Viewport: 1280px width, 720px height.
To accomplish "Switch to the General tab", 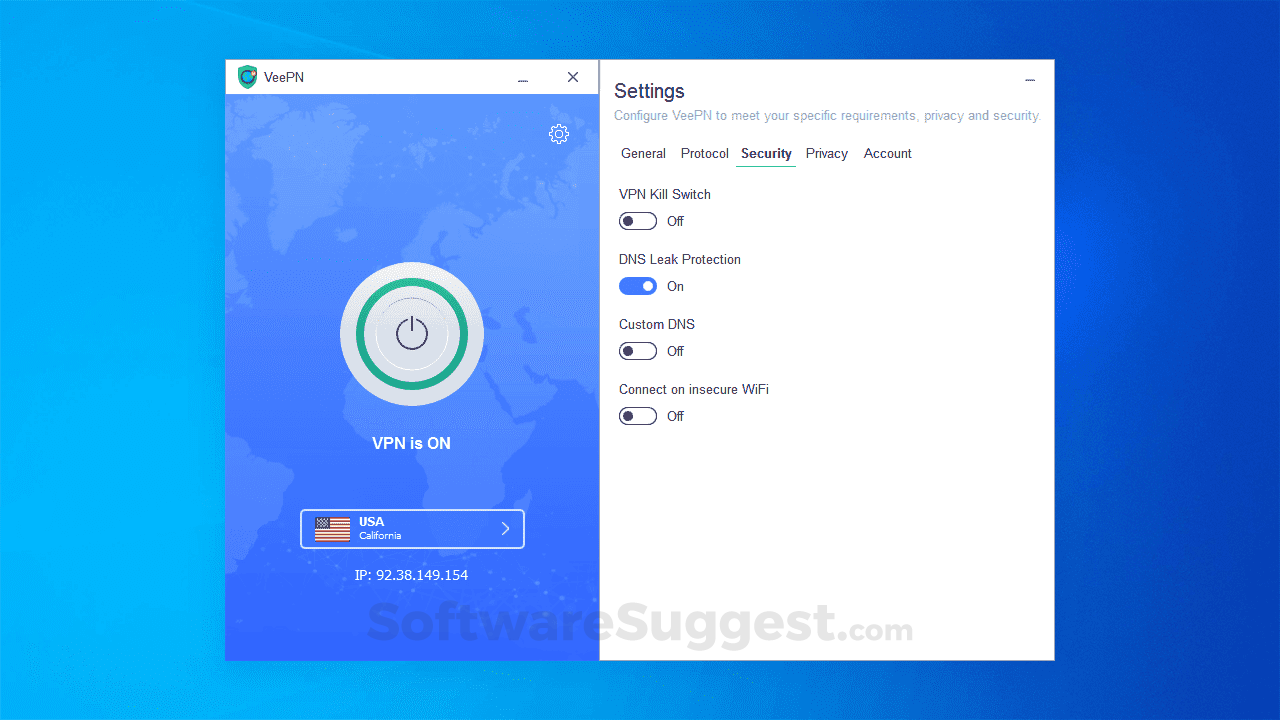I will [x=643, y=153].
